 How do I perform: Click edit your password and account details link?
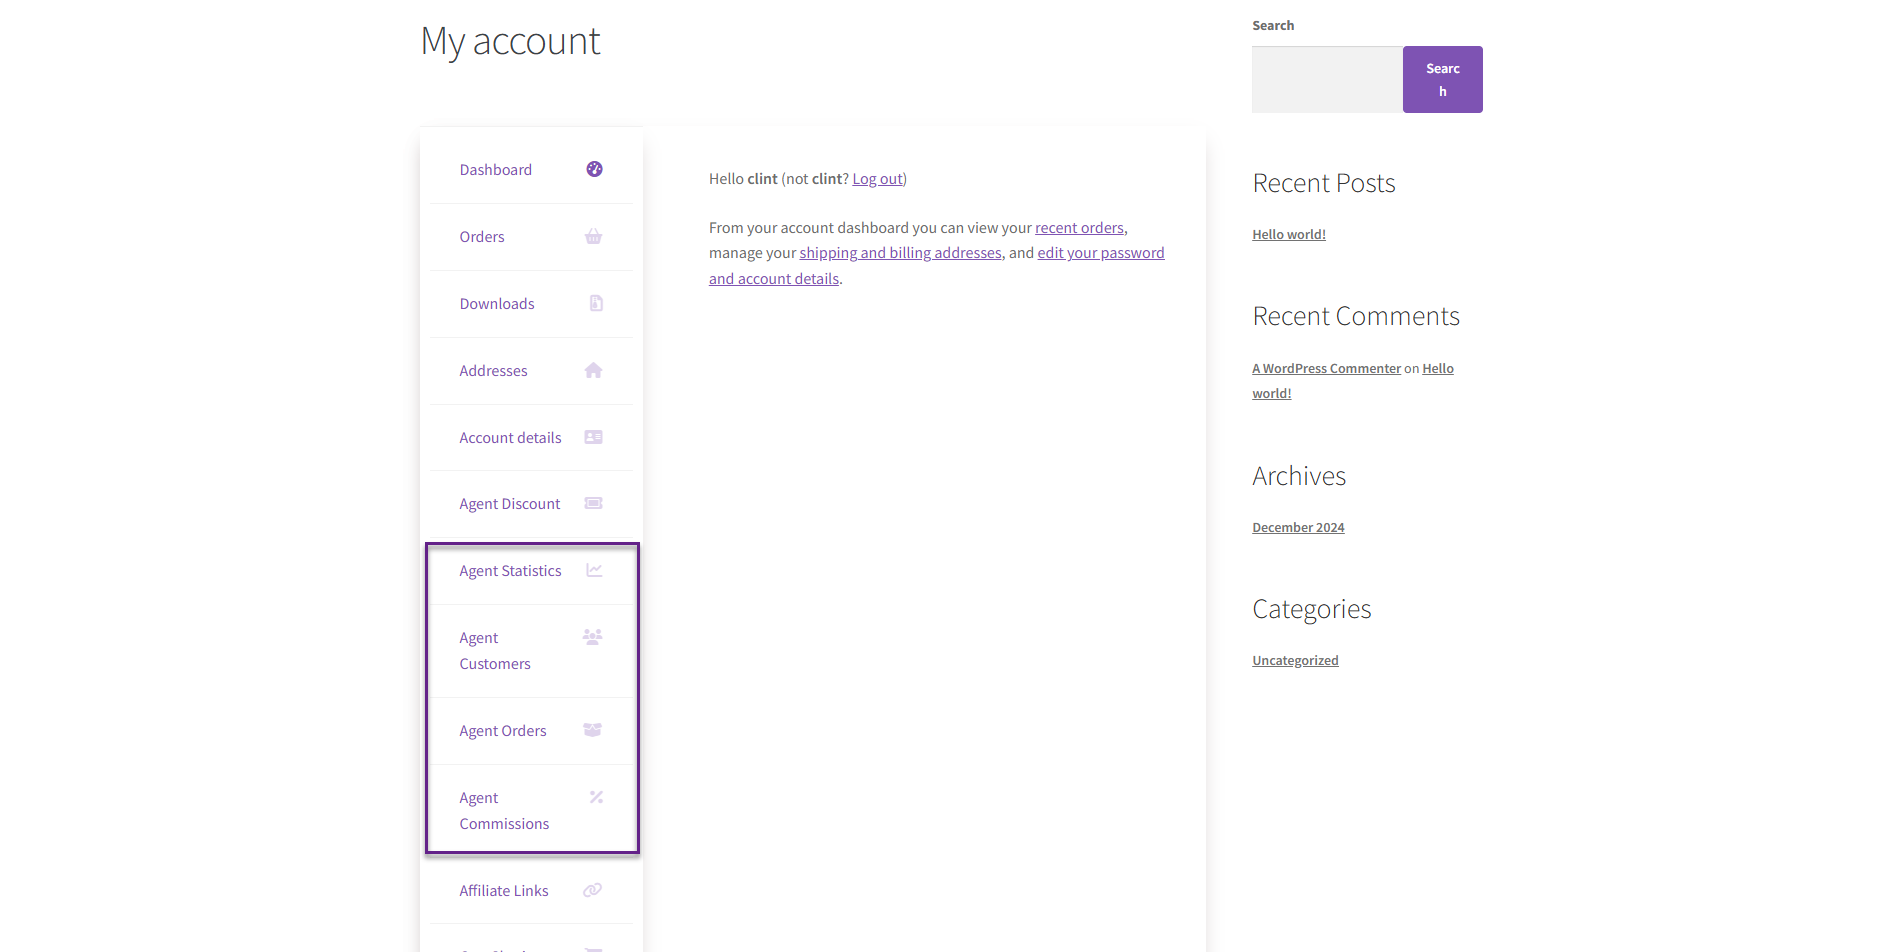click(x=1101, y=253)
